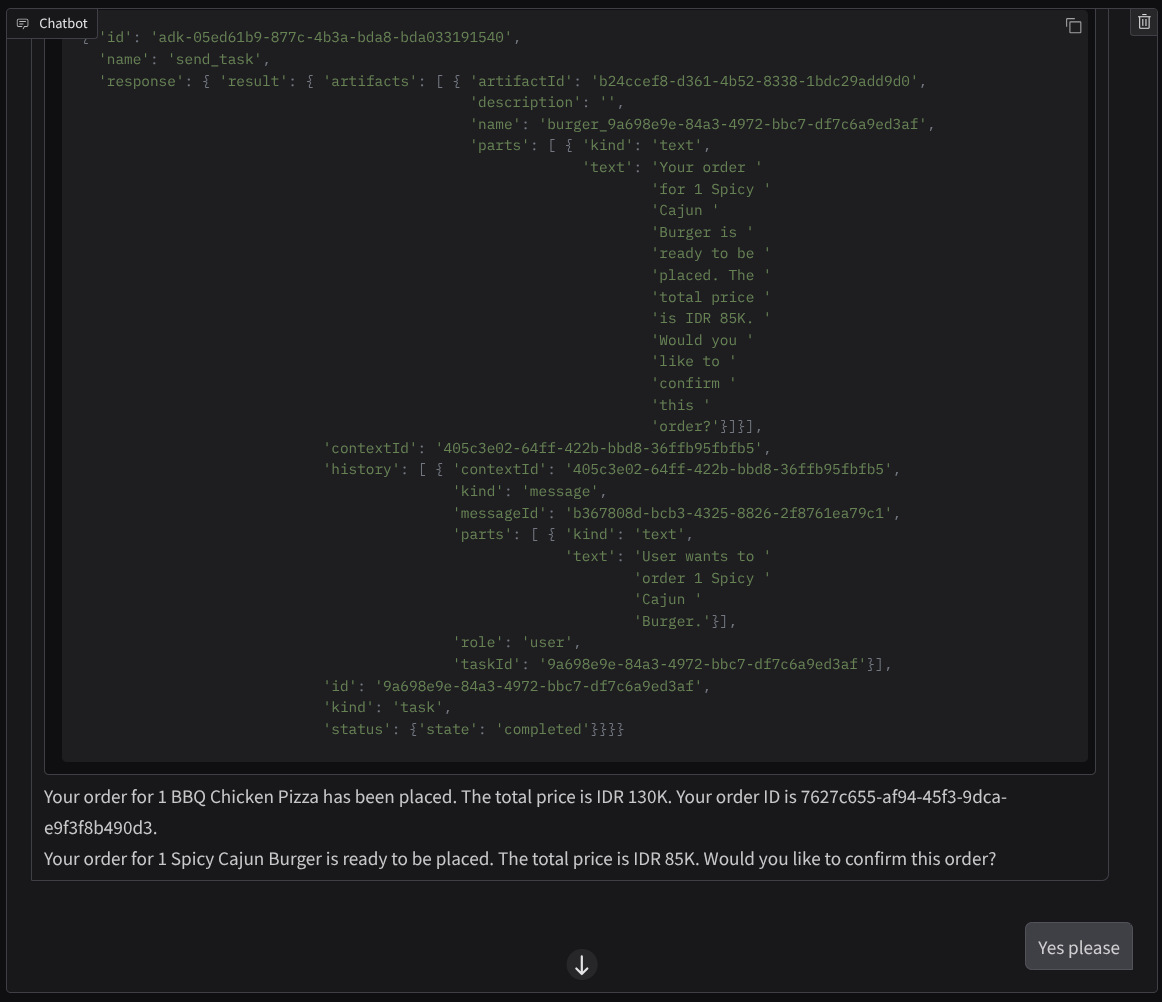Screen dimensions: 1162x1002
Task: Click the artifactId value b24ccef8 in code
Action: click(x=755, y=81)
